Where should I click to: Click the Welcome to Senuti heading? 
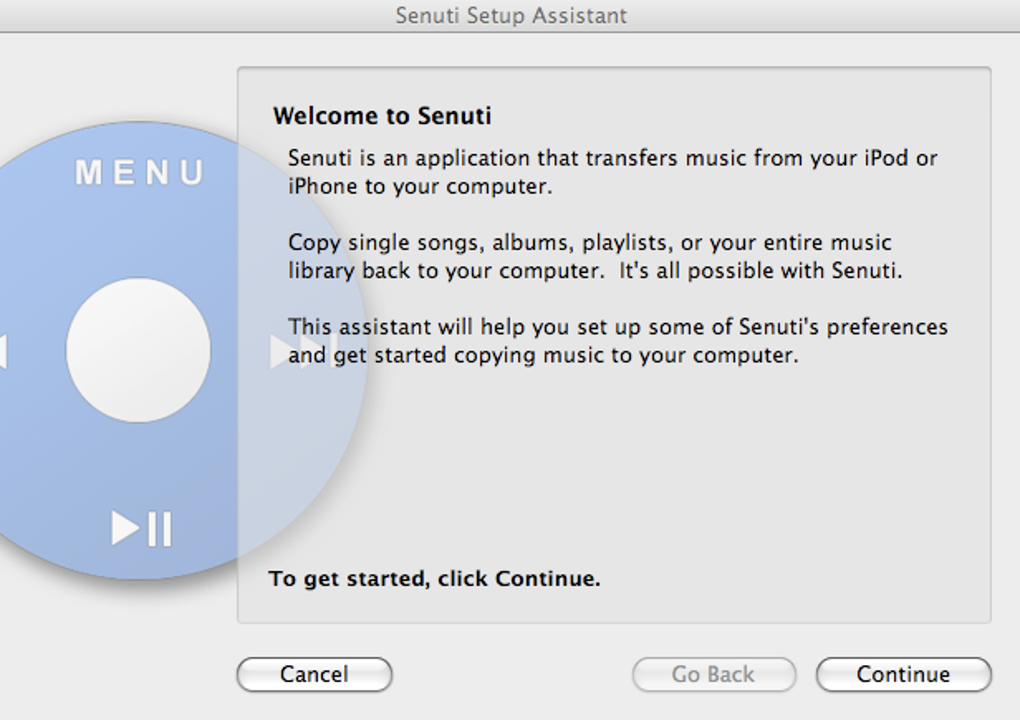point(382,116)
